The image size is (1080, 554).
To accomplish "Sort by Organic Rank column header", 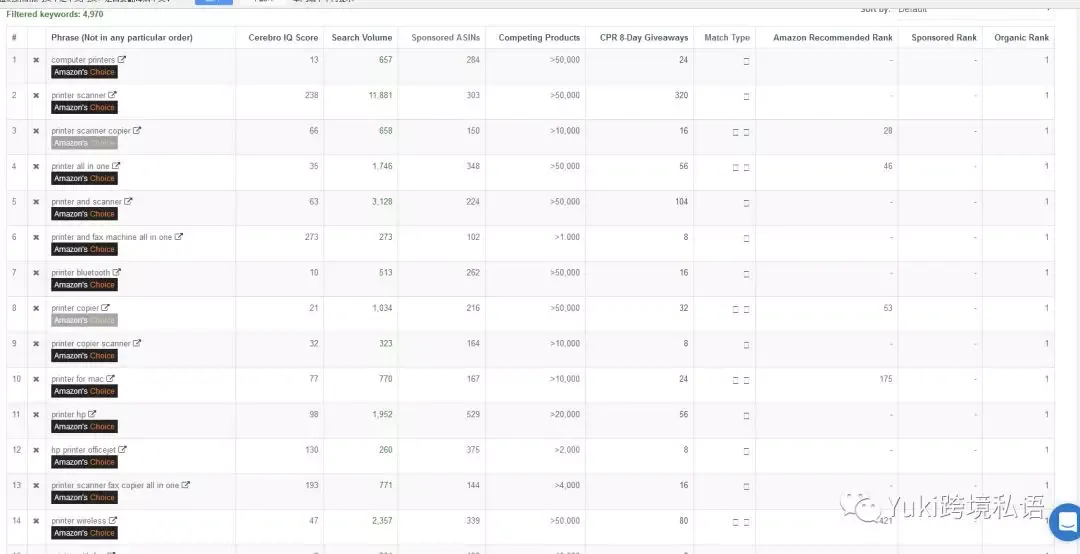I will tap(1021, 38).
